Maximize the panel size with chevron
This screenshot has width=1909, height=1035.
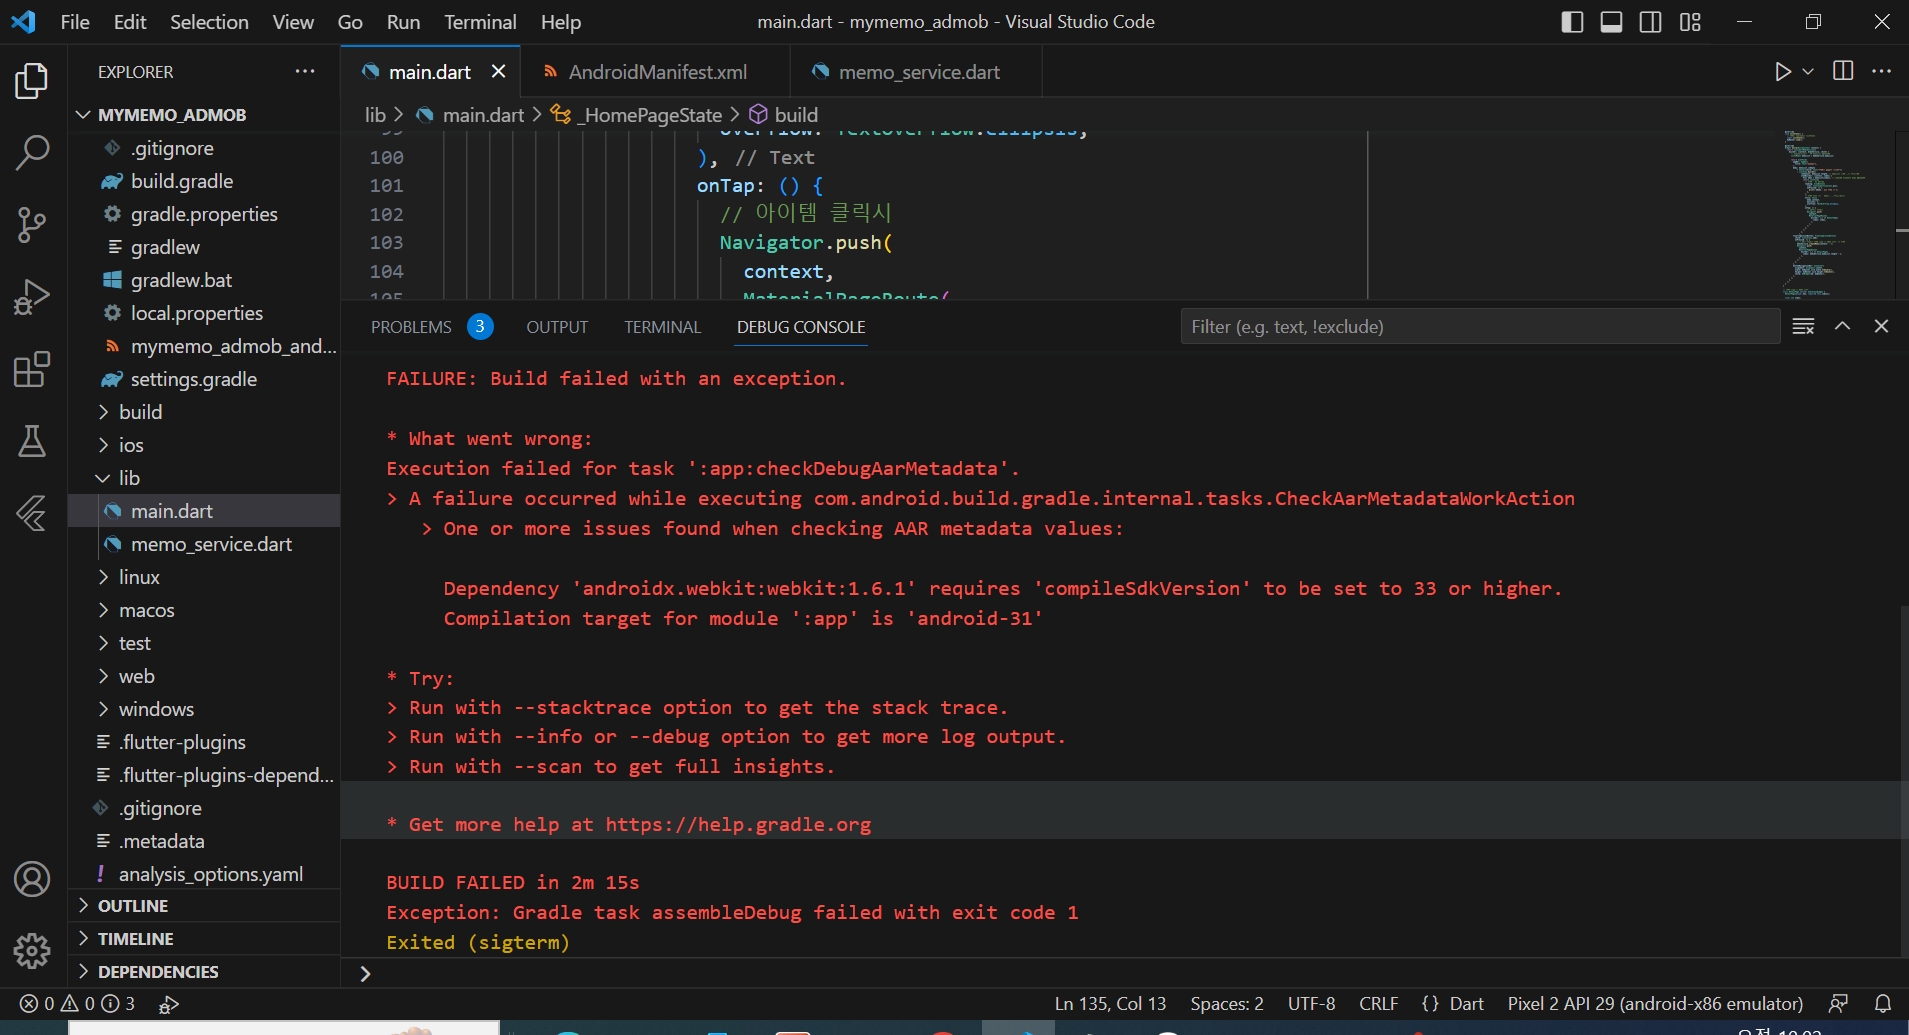(1842, 326)
